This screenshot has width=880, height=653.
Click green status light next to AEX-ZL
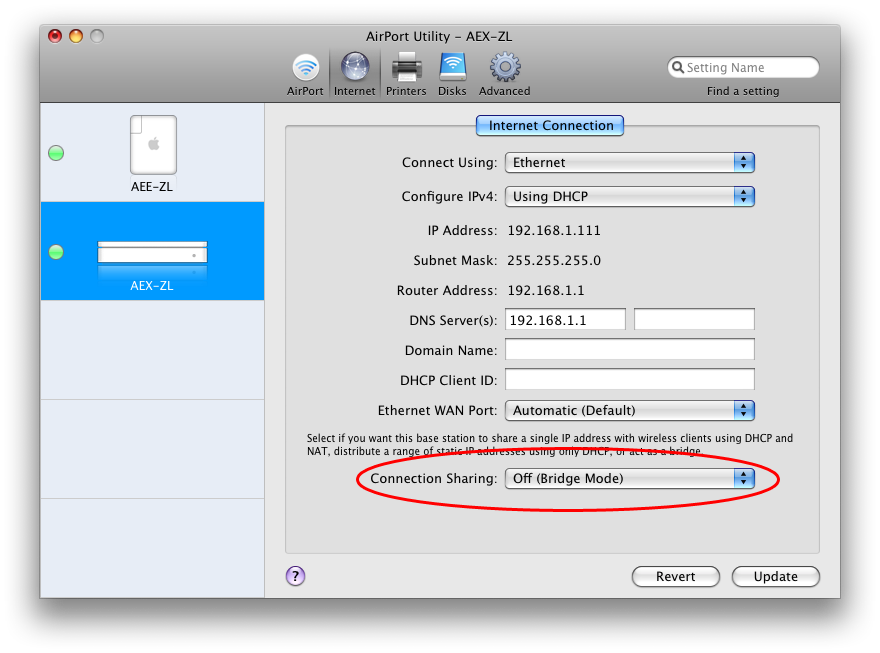pyautogui.click(x=56, y=252)
